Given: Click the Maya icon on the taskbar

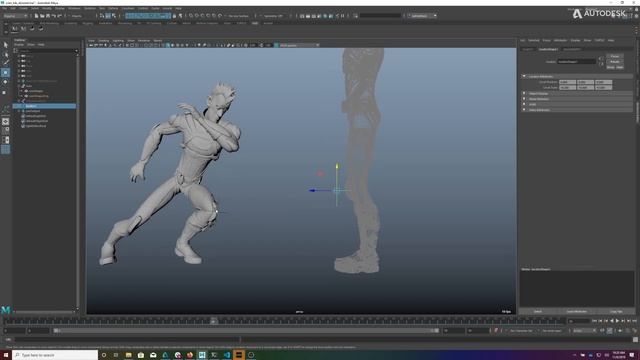Looking at the screenshot, I should (x=202, y=355).
